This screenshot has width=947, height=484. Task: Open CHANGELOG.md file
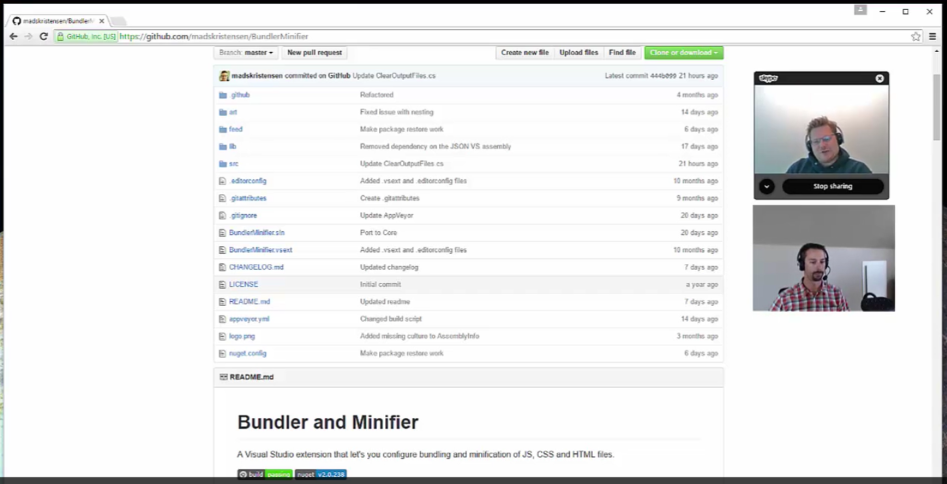click(256, 267)
